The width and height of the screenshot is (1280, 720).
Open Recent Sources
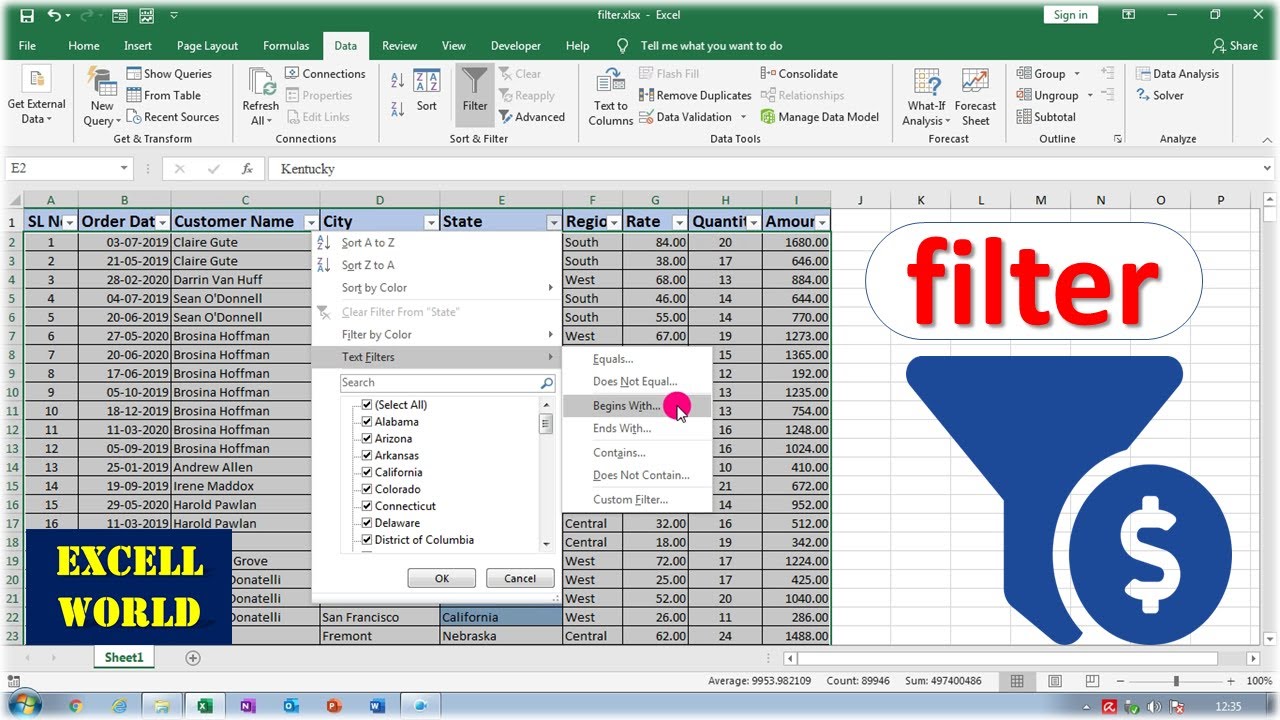(173, 117)
